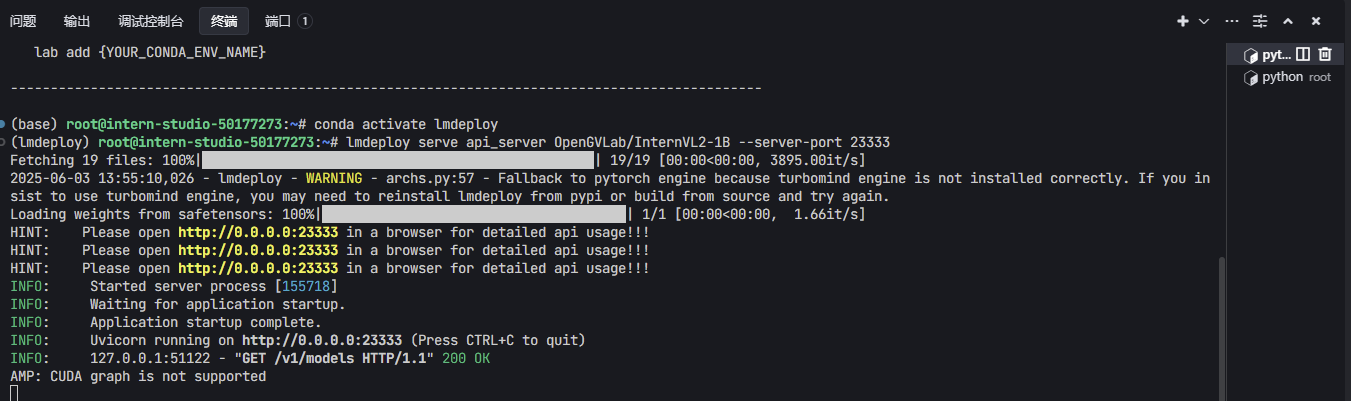
Task: Open first HINT http://0.0.0.0:23333 link
Action: 258,233
